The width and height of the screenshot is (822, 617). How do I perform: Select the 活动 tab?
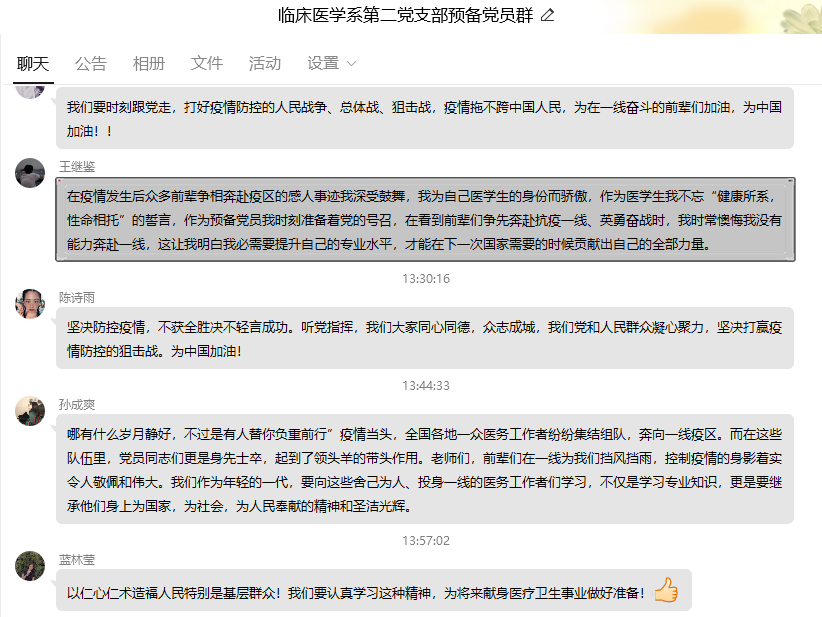coord(265,64)
